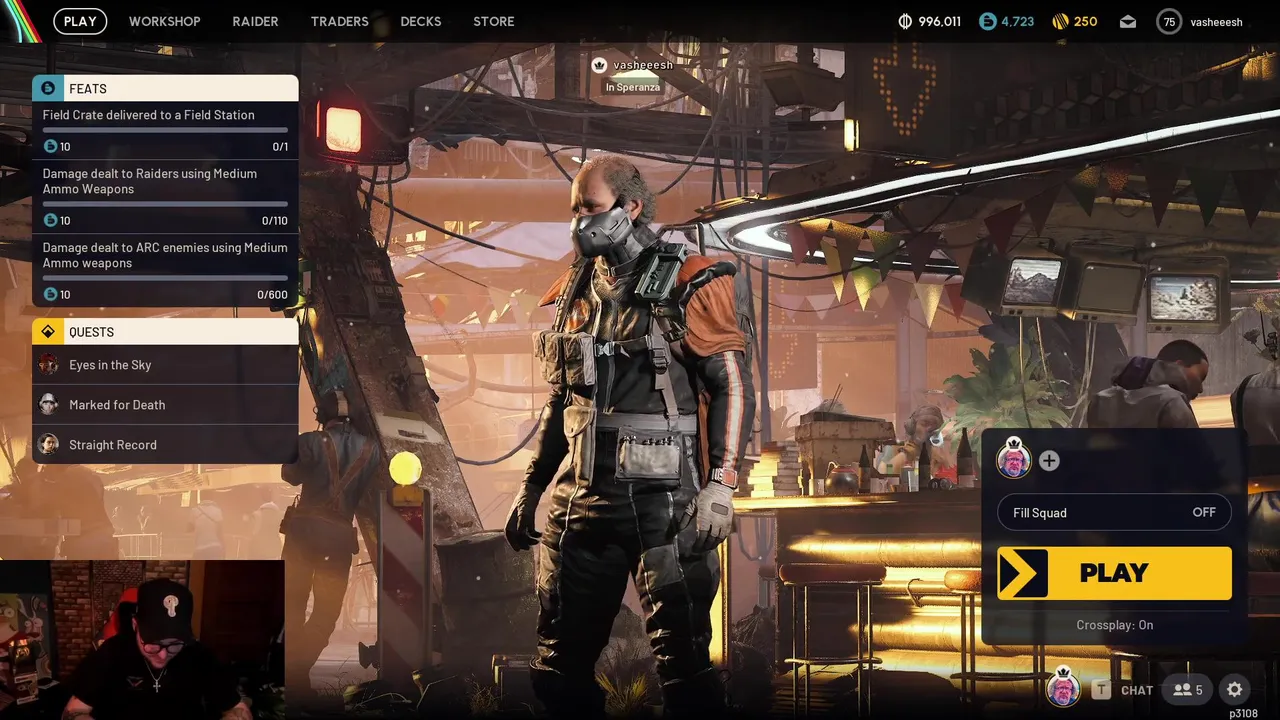Viewport: 1280px width, 720px height.
Task: Click the T chat key icon
Action: [x=1101, y=689]
